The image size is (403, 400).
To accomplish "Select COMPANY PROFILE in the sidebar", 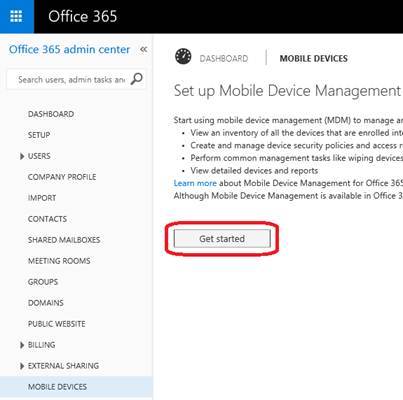I will pos(62,177).
